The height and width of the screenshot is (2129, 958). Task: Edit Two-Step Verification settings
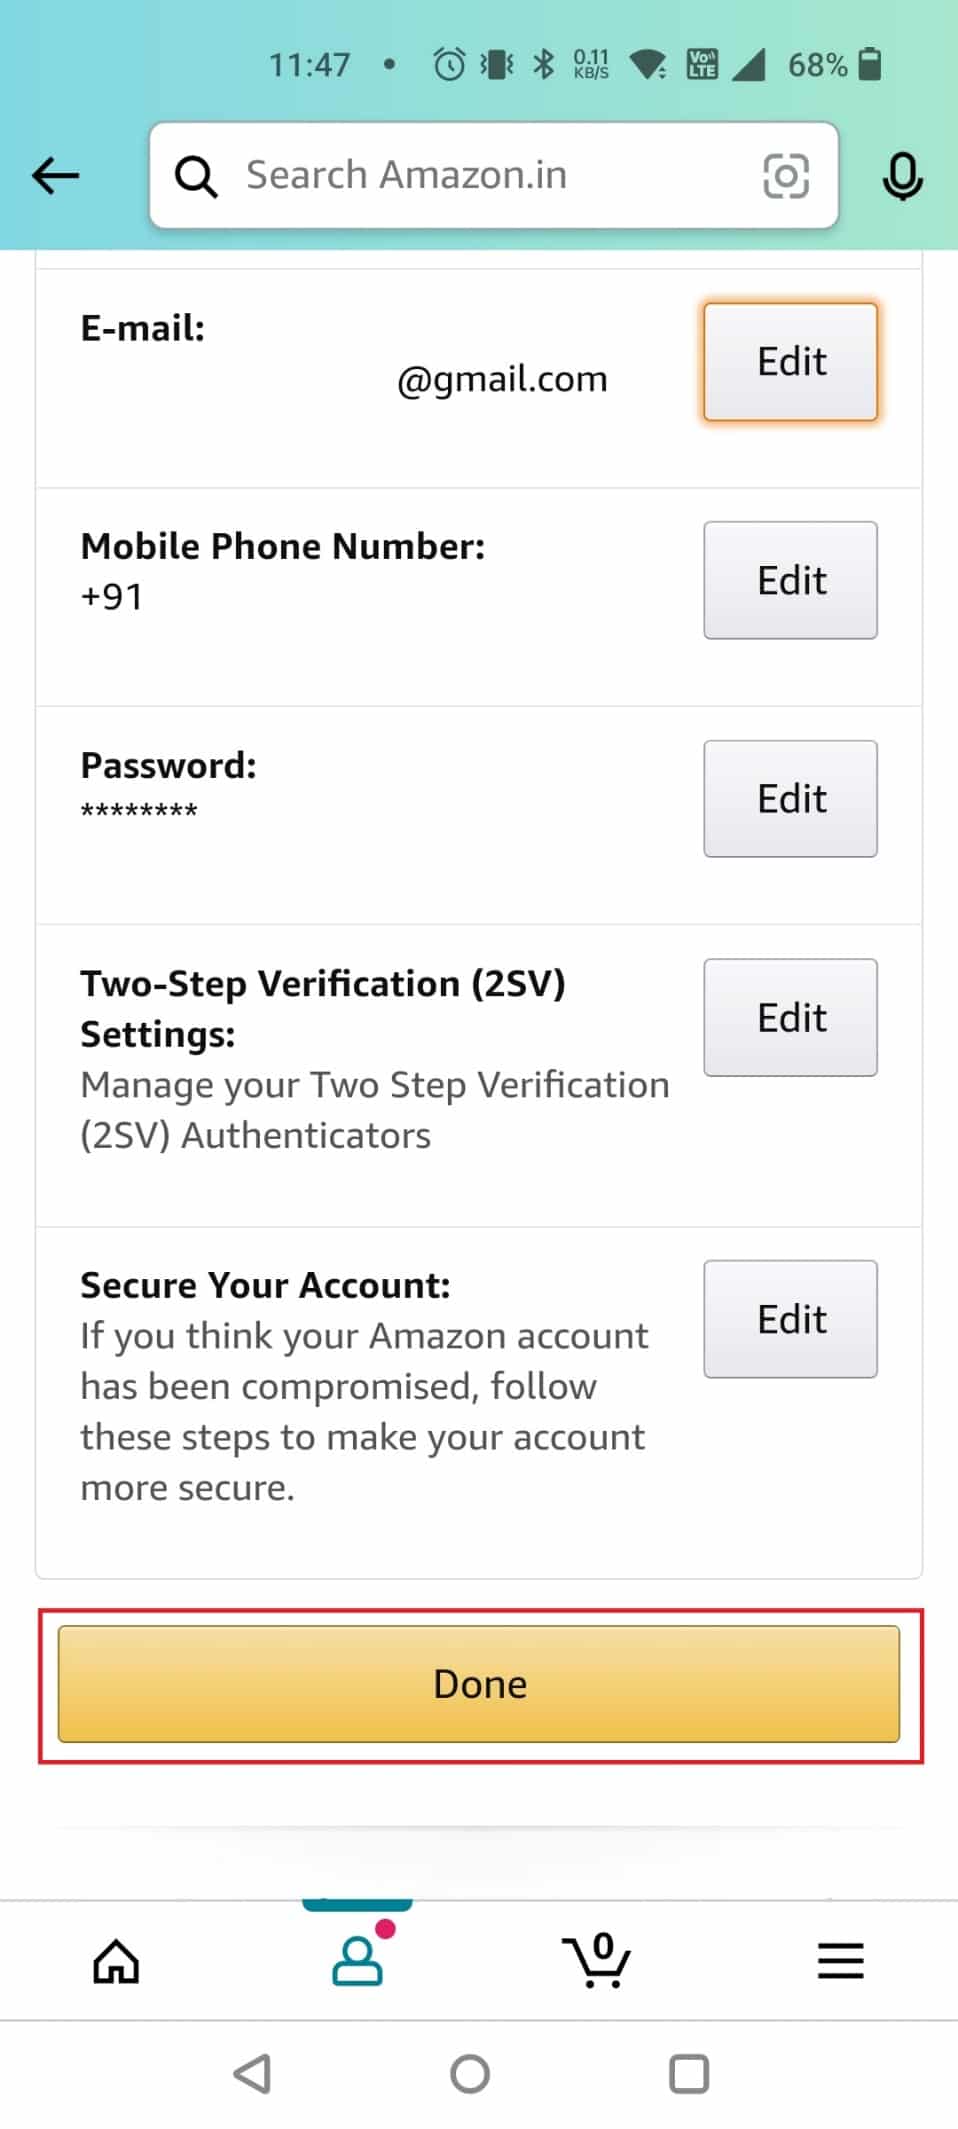coord(789,1017)
